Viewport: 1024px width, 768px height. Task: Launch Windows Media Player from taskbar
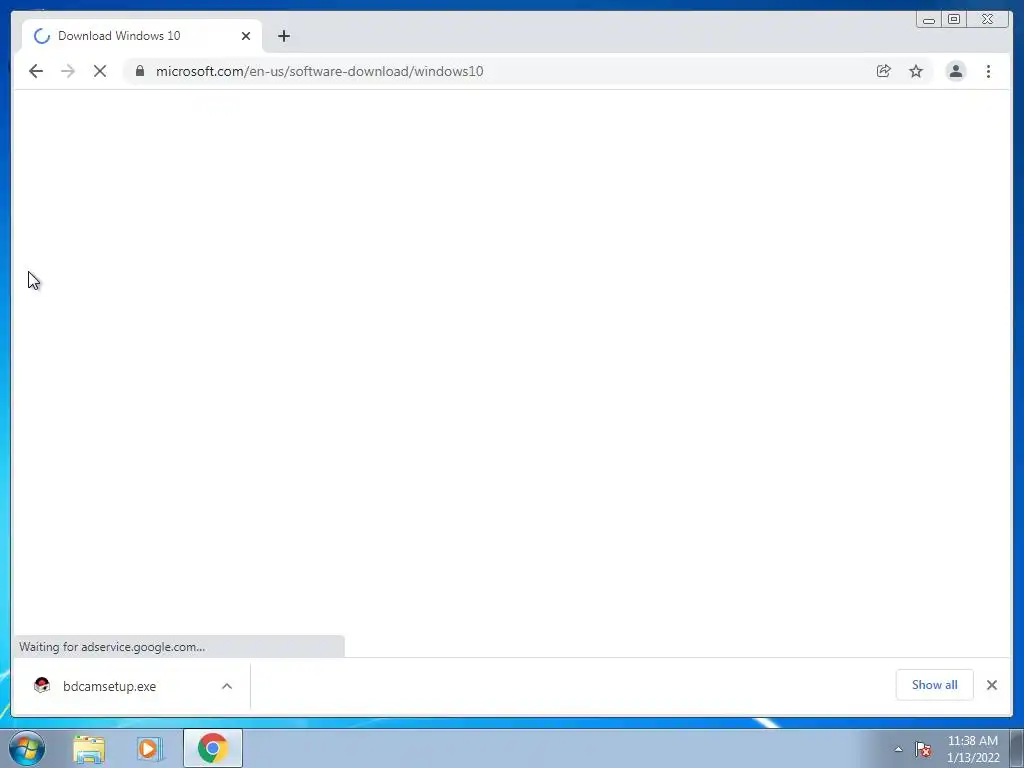(x=150, y=749)
